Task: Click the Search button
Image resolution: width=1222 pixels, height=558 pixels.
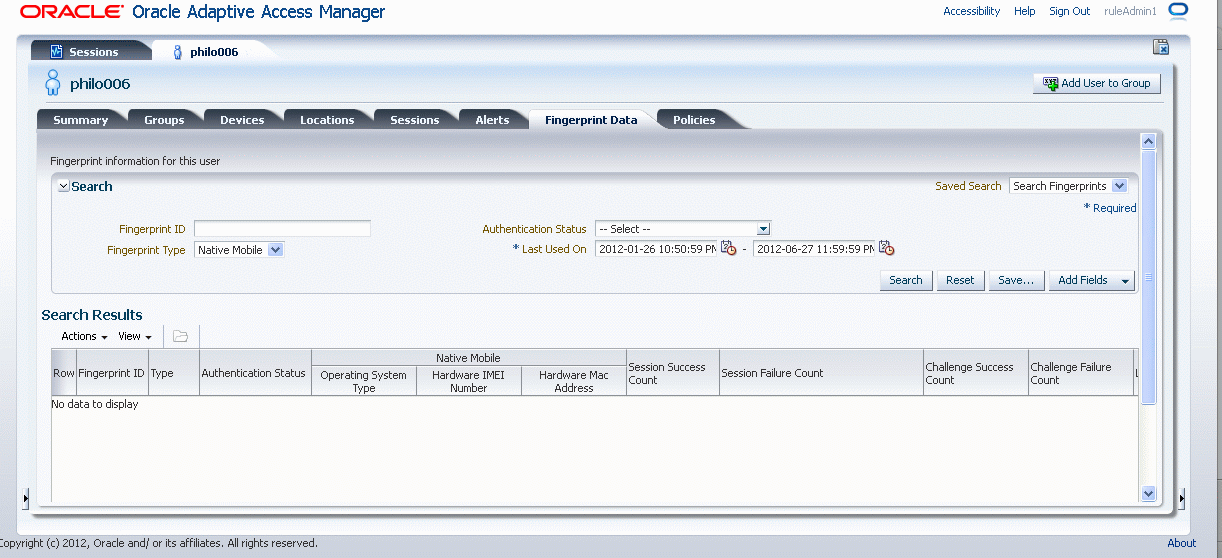Action: tap(906, 281)
